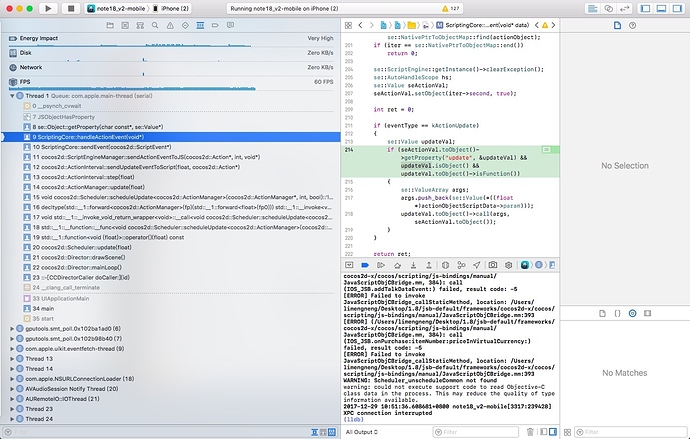Show the Quick Help inspector
This screenshot has height=439, width=690.
[x=632, y=26]
